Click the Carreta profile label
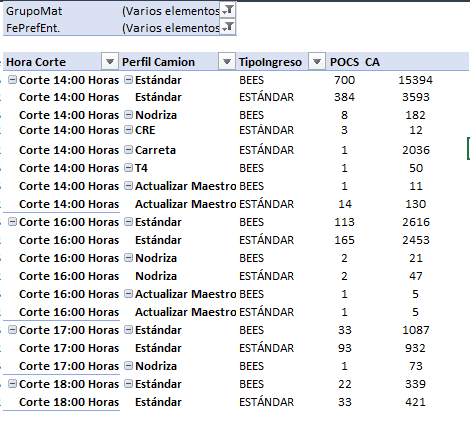The width and height of the screenshot is (470, 422). [x=155, y=150]
